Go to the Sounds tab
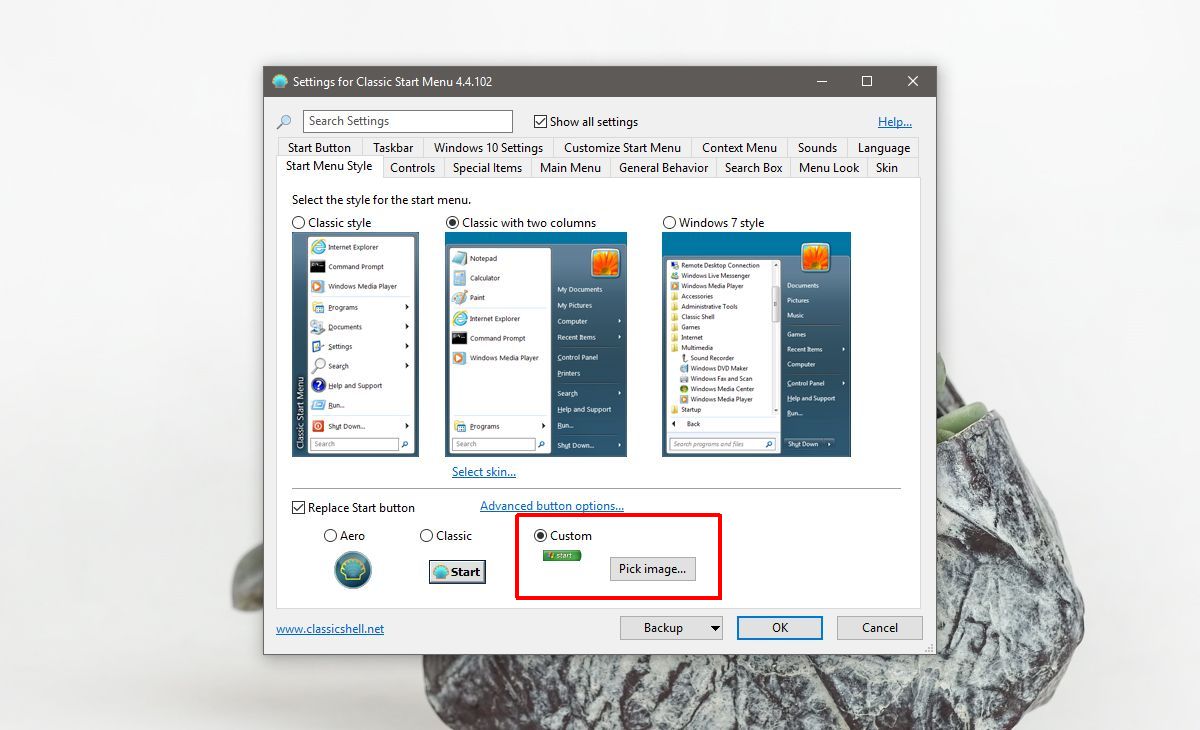This screenshot has height=730, width=1200. pos(817,147)
